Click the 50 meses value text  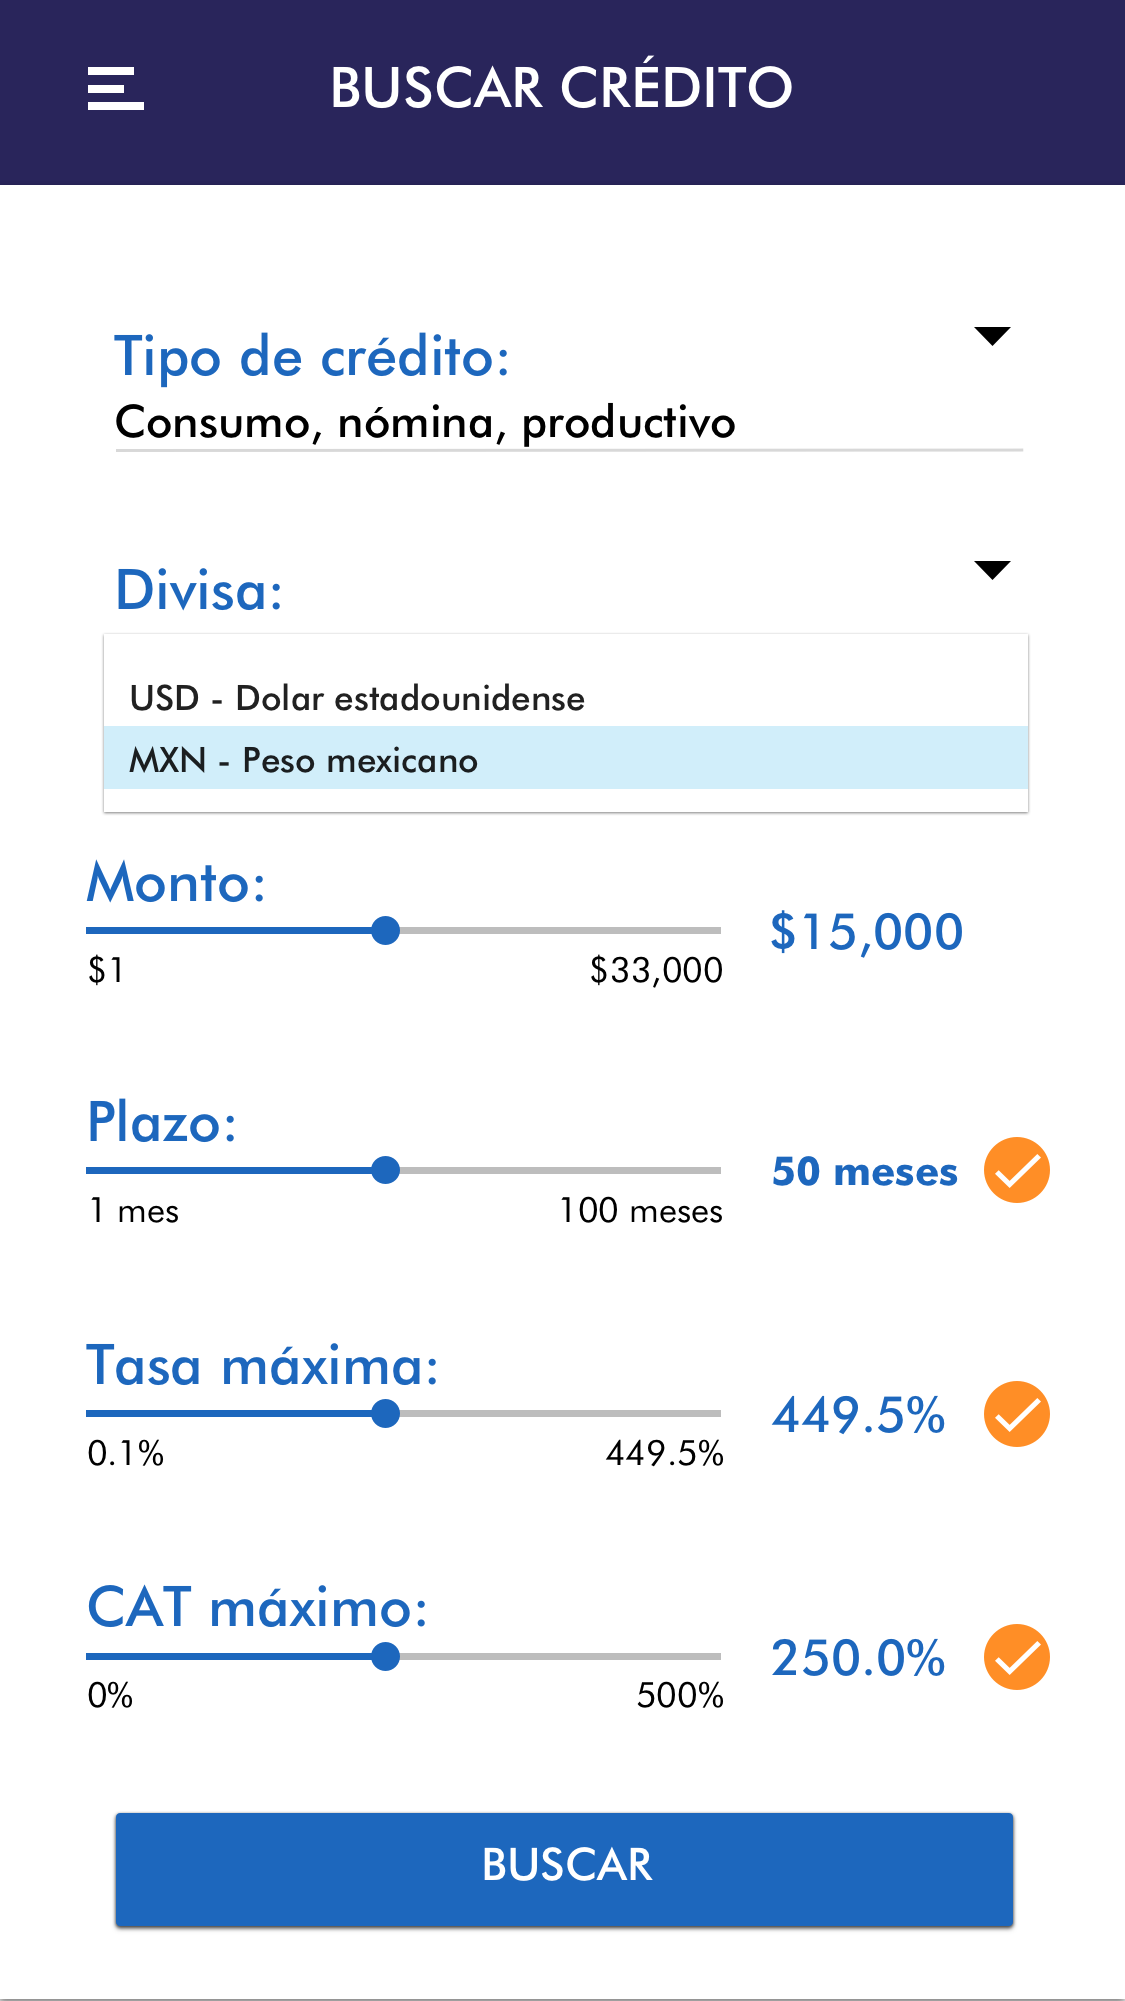pos(864,1172)
